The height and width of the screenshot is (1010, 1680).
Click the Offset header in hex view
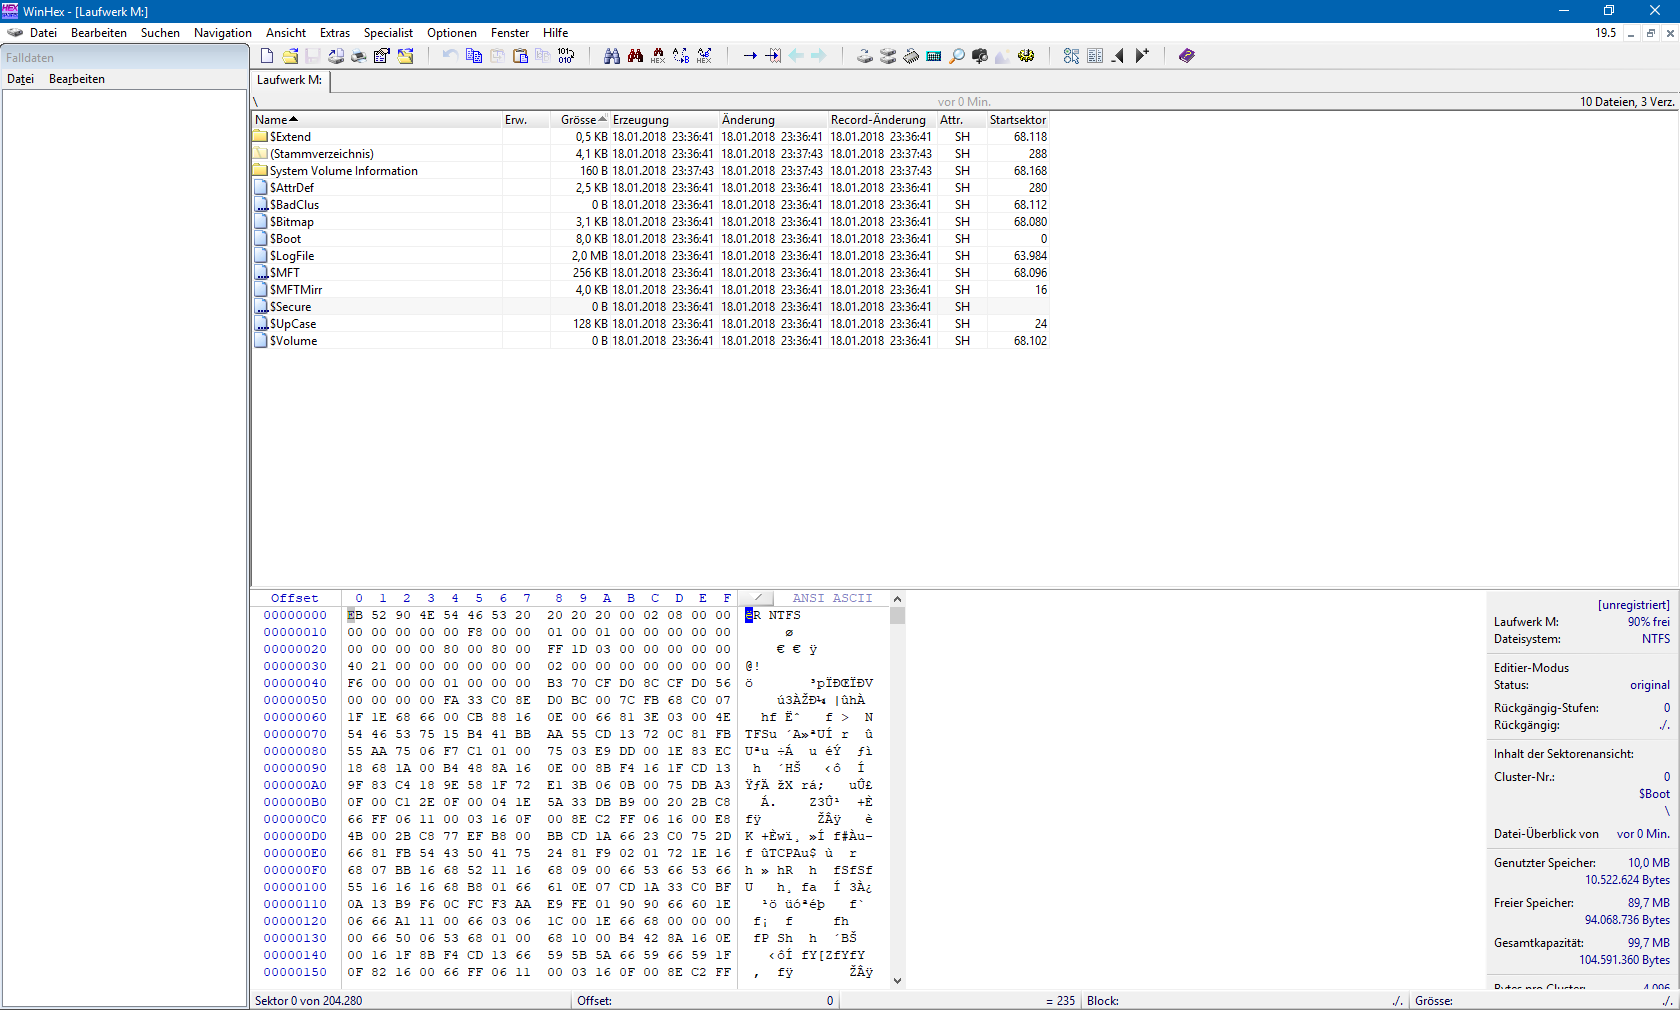pos(295,598)
